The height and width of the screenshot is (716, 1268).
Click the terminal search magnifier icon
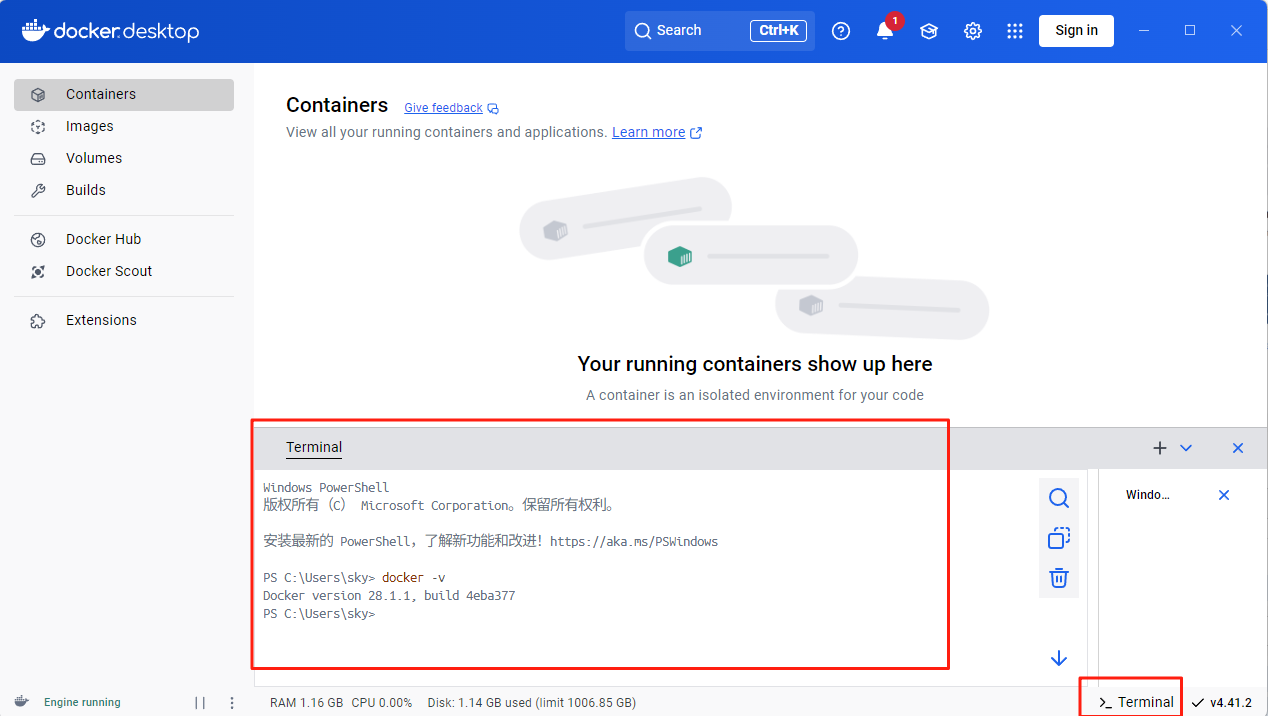coord(1059,498)
